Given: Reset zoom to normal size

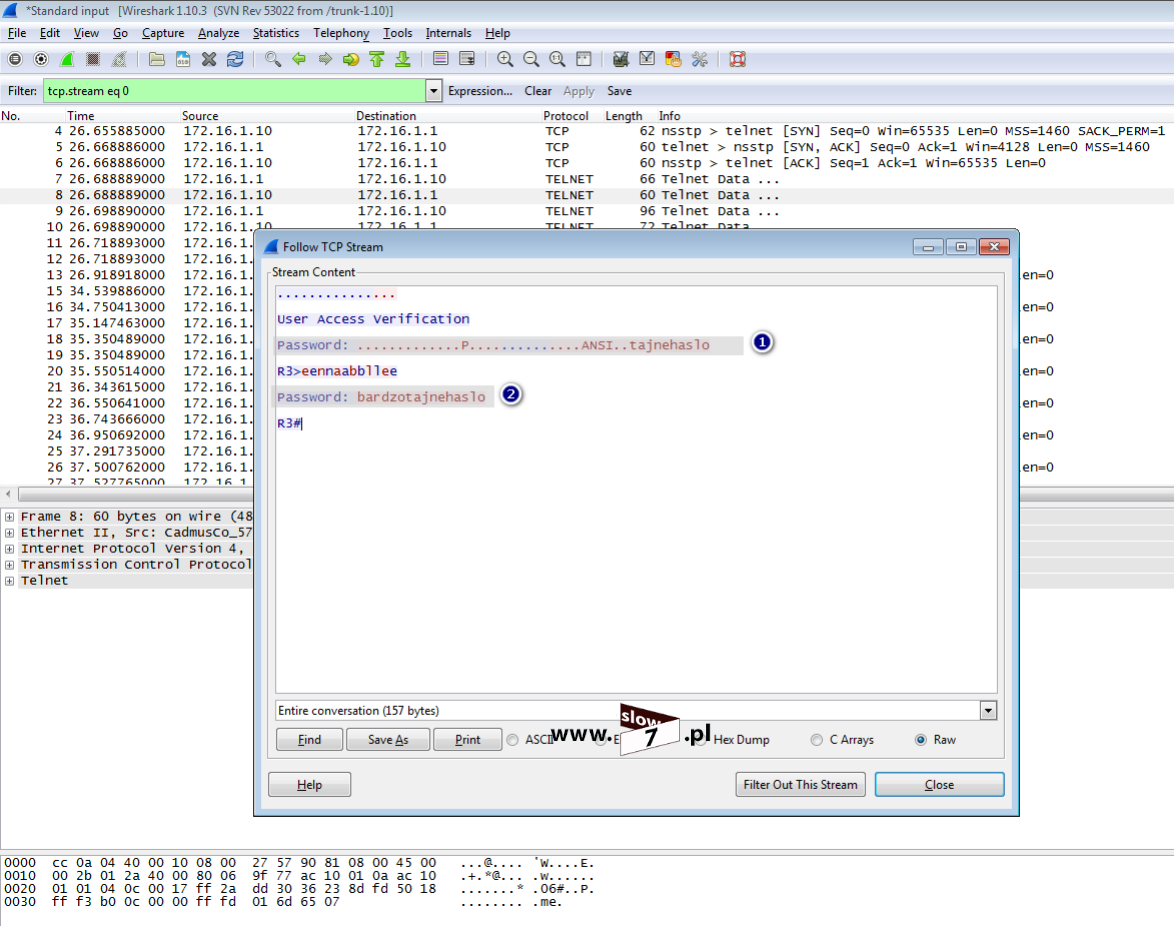Looking at the screenshot, I should (x=557, y=59).
